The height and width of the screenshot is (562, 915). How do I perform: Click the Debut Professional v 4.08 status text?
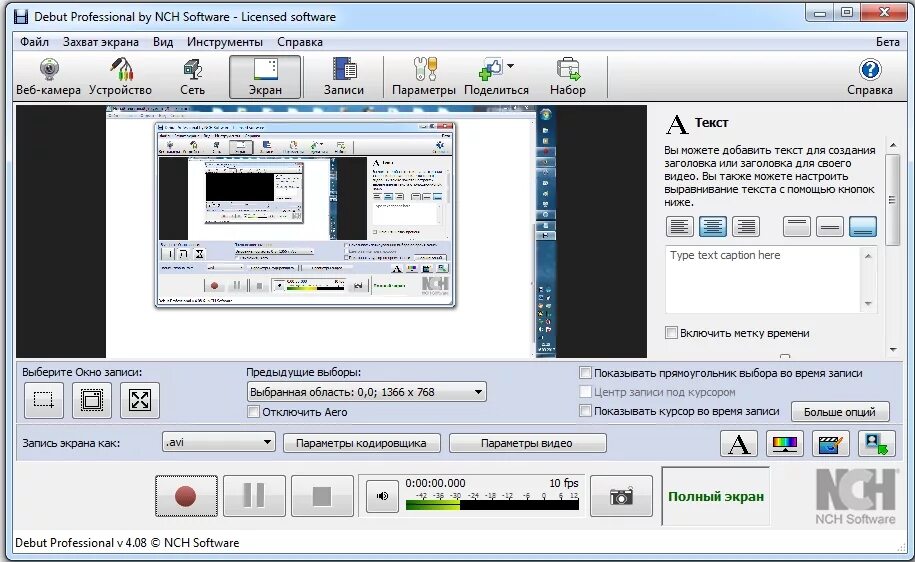(127, 543)
